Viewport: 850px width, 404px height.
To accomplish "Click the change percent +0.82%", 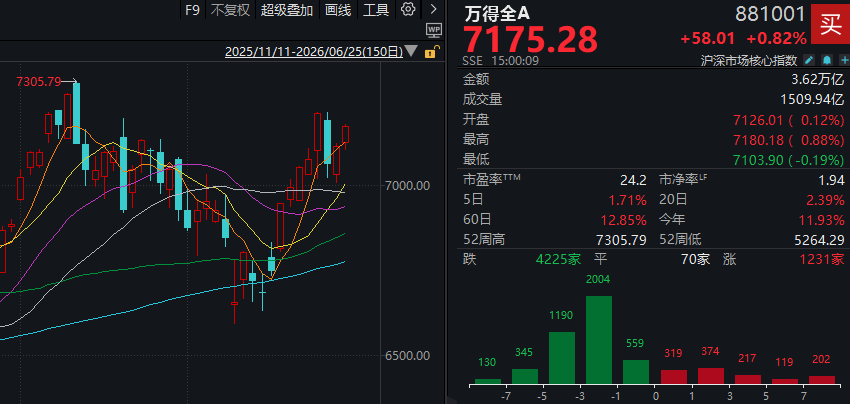I will [776, 39].
